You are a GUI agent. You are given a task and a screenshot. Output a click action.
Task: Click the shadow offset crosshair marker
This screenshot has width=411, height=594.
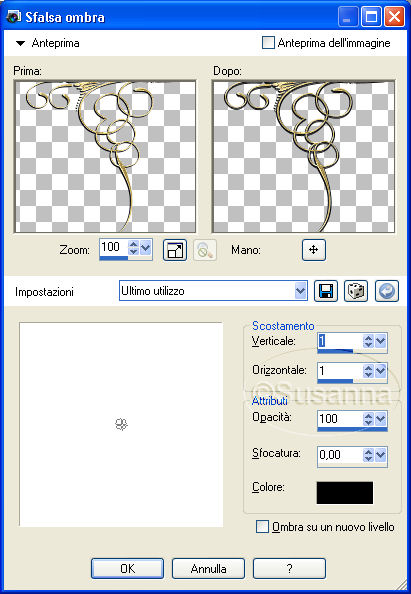pyautogui.click(x=121, y=424)
